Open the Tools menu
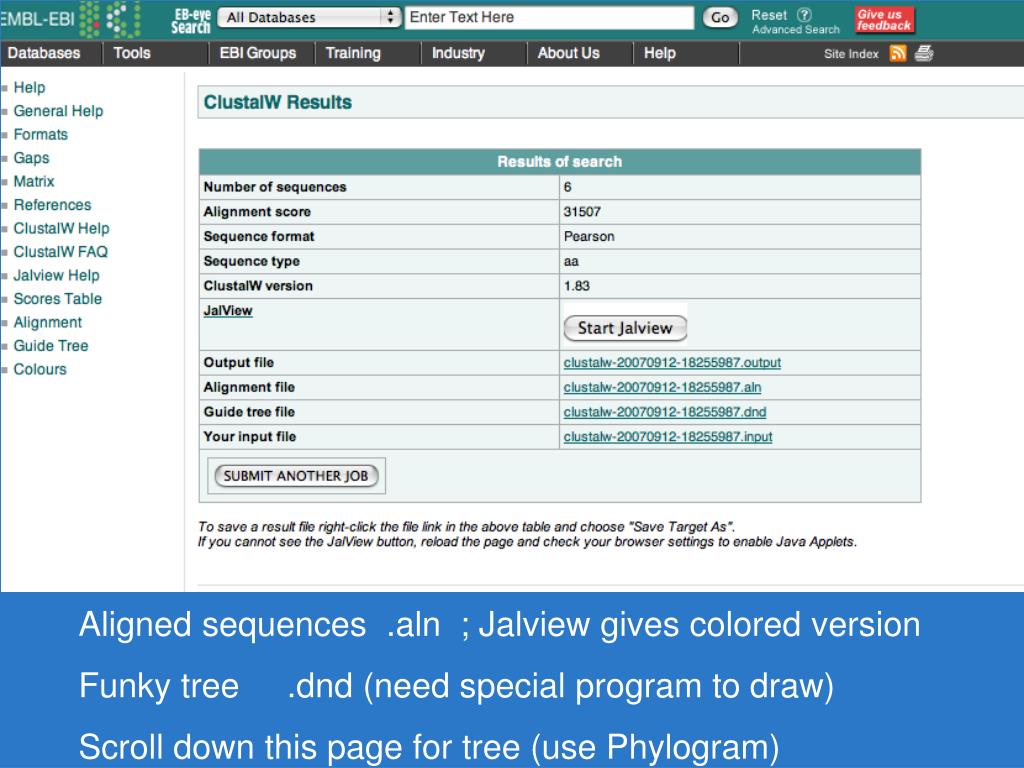Screen dimensions: 1024x768 [132, 54]
